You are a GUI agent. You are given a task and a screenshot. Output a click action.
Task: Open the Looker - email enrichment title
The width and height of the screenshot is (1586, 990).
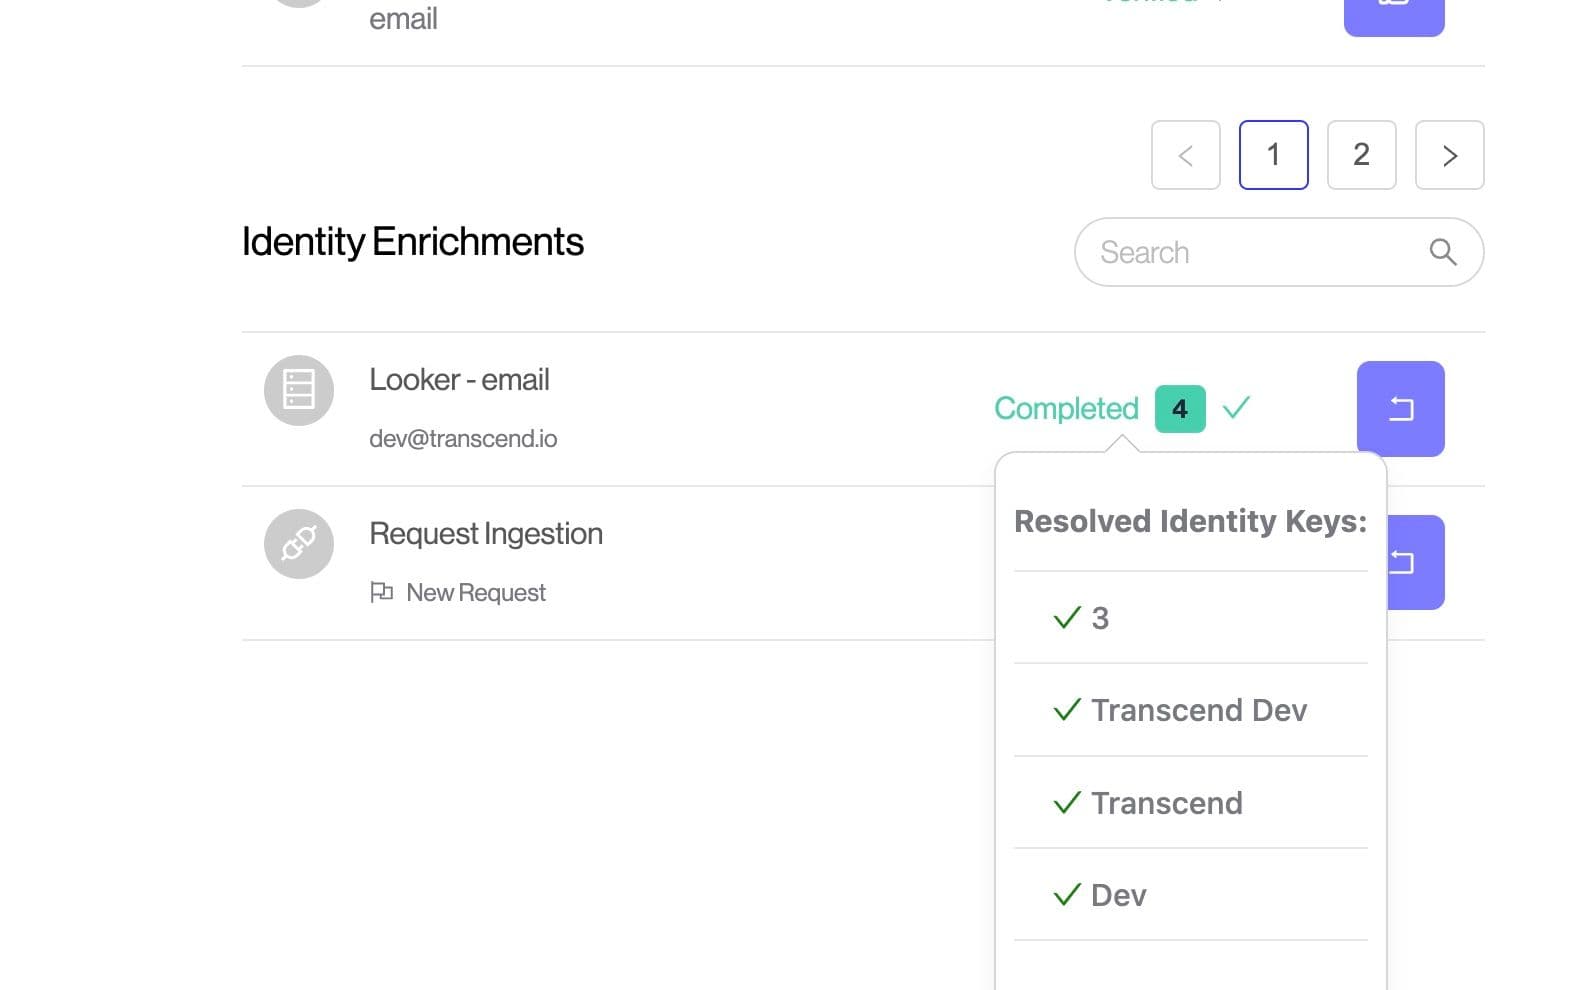[x=459, y=380]
